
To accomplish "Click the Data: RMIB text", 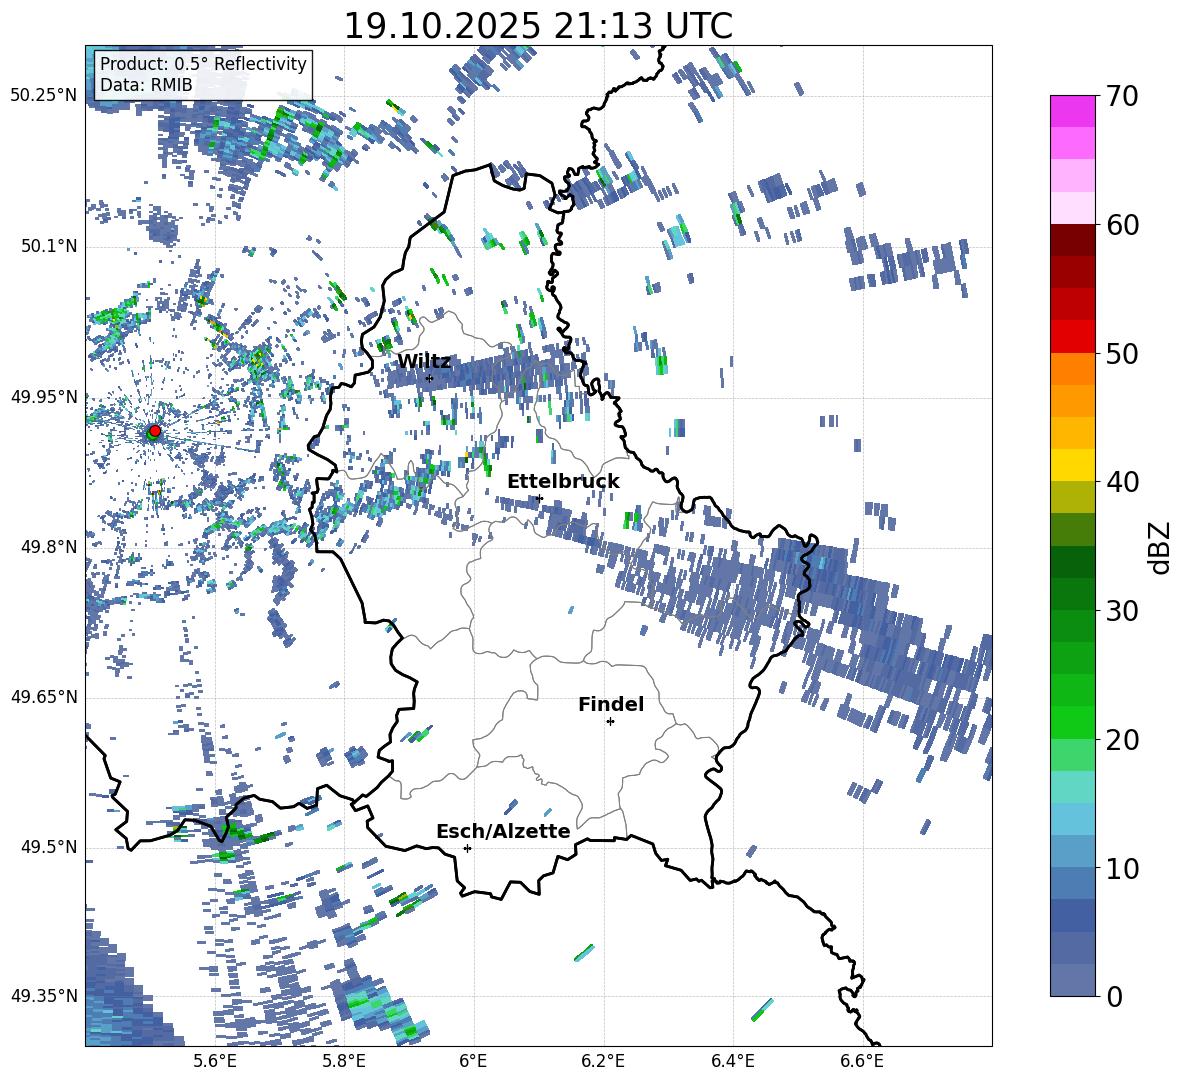I will click(x=146, y=85).
